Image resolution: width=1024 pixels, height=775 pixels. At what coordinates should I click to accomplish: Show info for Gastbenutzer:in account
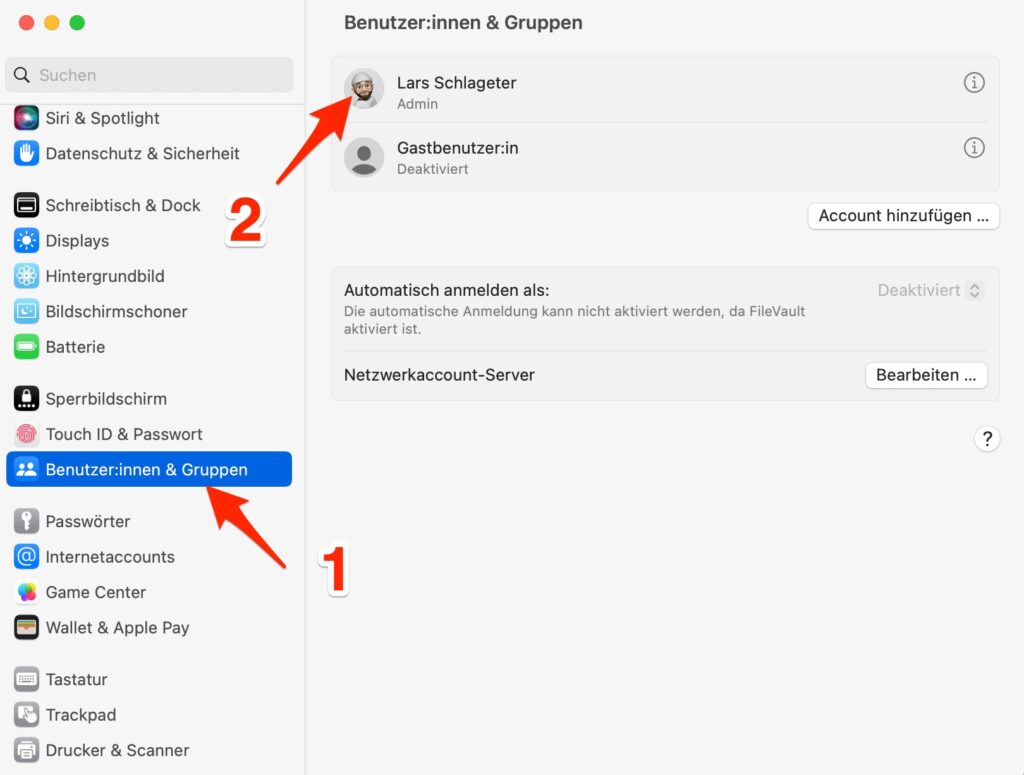pyautogui.click(x=974, y=148)
